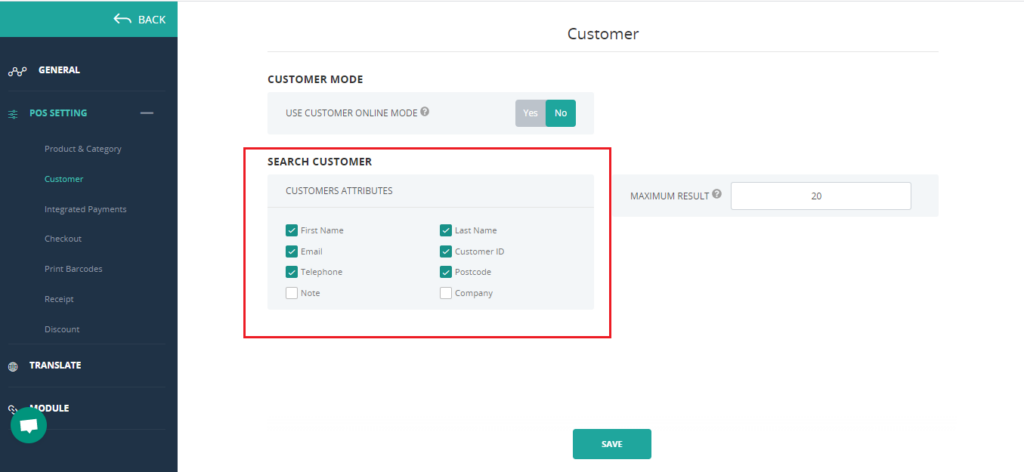Enable the Note attribute checkbox
The image size is (1024, 472).
coord(292,293)
